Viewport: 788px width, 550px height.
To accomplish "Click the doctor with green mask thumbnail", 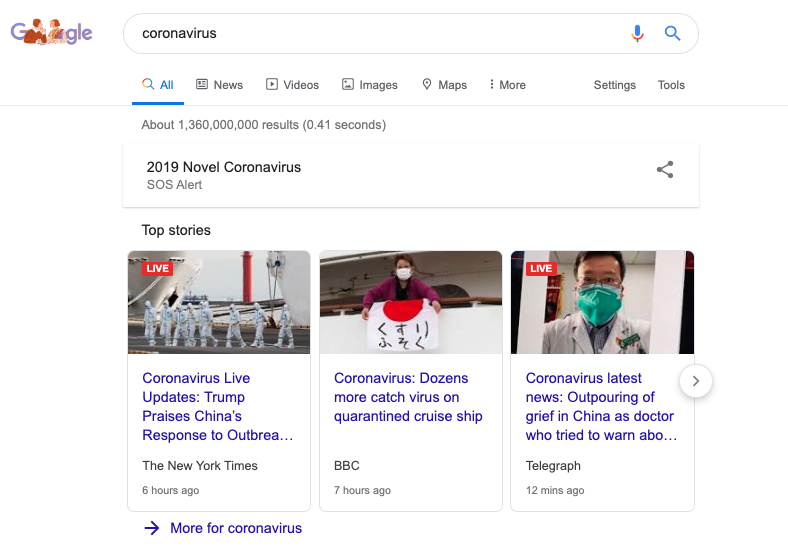I will [602, 302].
